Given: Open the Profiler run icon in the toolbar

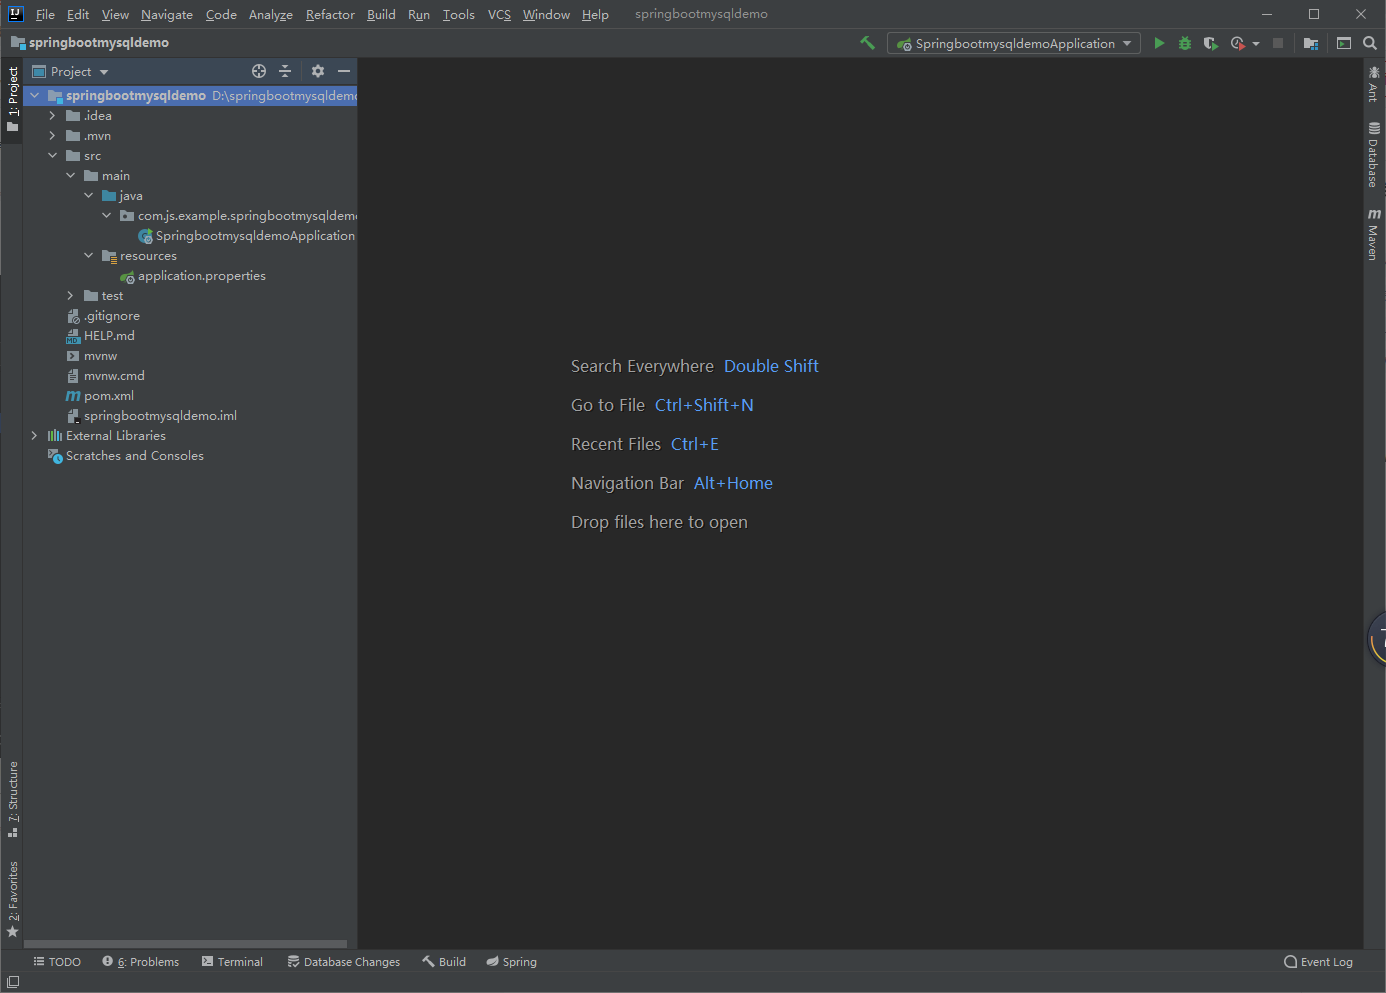Looking at the screenshot, I should pos(1237,43).
